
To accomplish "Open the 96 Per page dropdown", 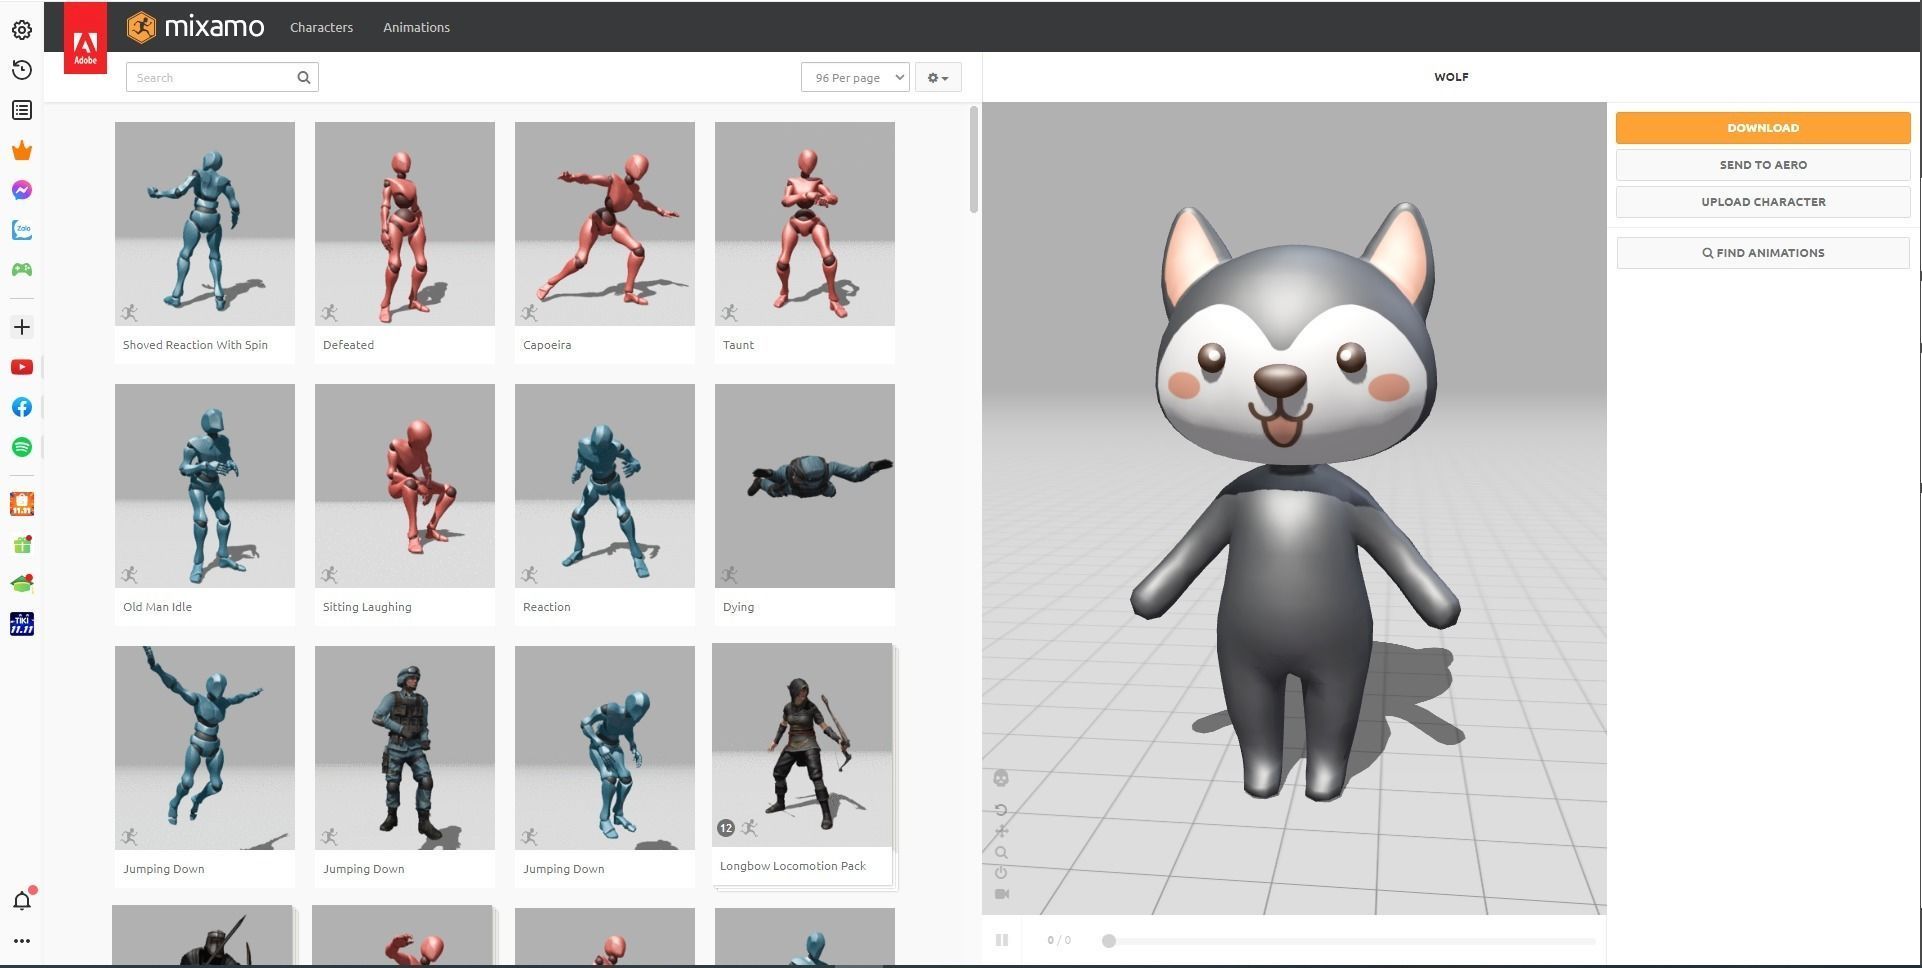I will coord(855,77).
